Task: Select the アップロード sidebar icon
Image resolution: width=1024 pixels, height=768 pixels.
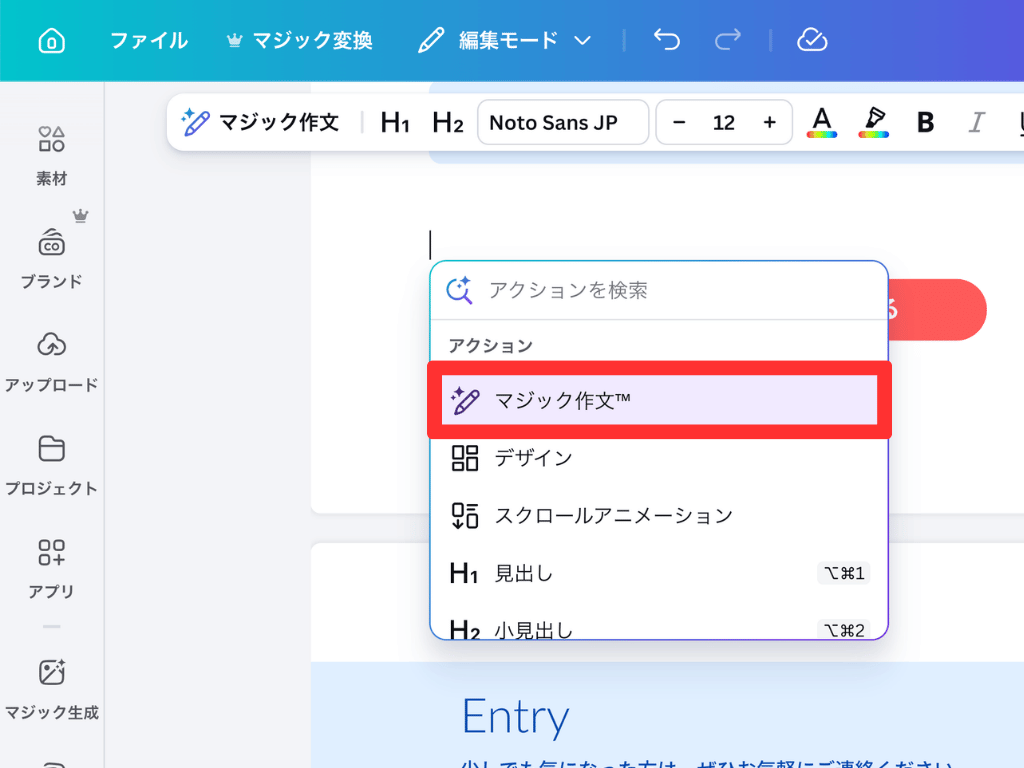Action: (51, 362)
